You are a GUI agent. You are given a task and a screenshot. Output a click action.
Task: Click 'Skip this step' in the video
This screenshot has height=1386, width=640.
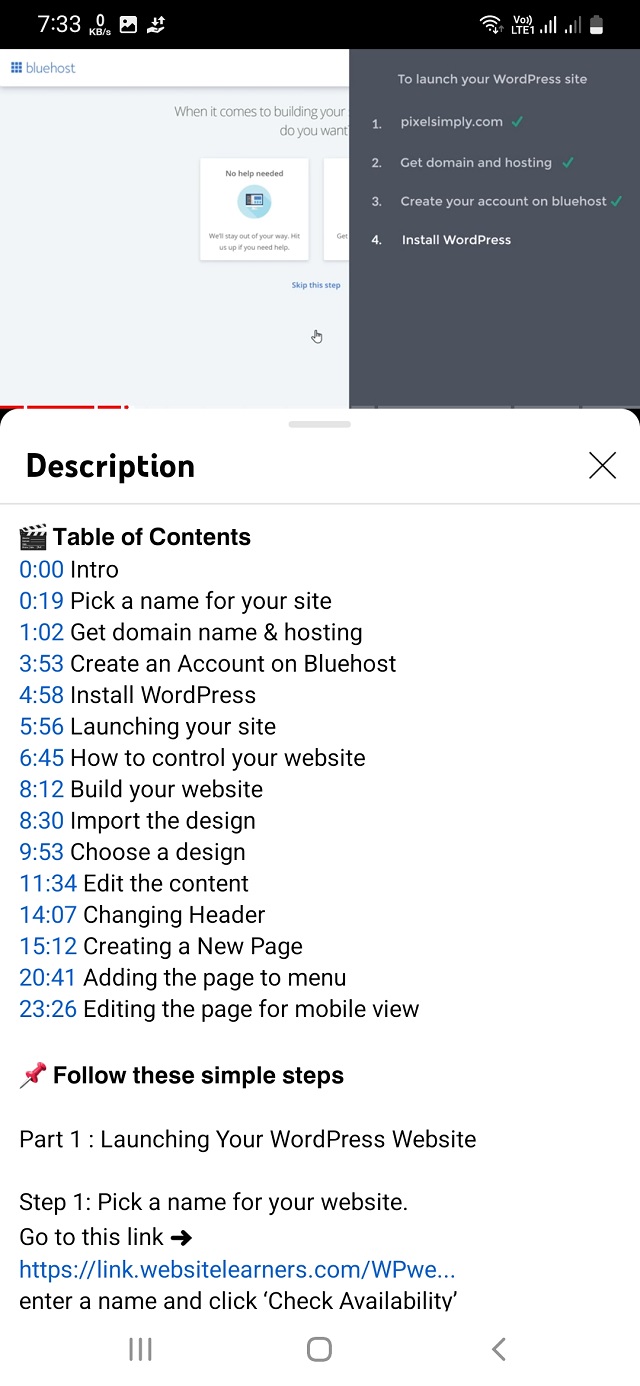[316, 285]
